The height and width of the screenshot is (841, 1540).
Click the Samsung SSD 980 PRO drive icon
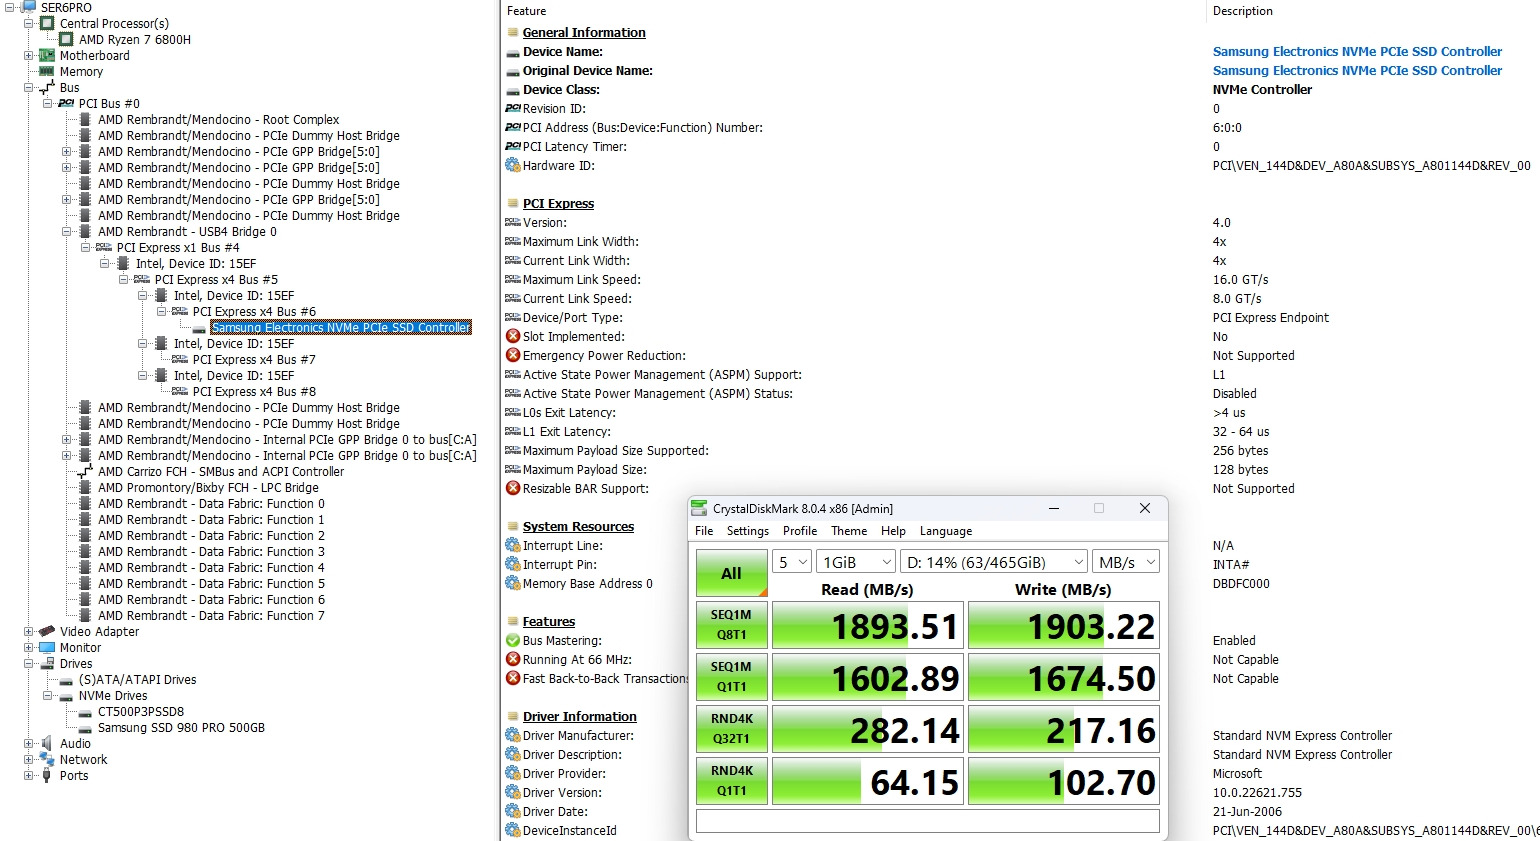pyautogui.click(x=85, y=728)
